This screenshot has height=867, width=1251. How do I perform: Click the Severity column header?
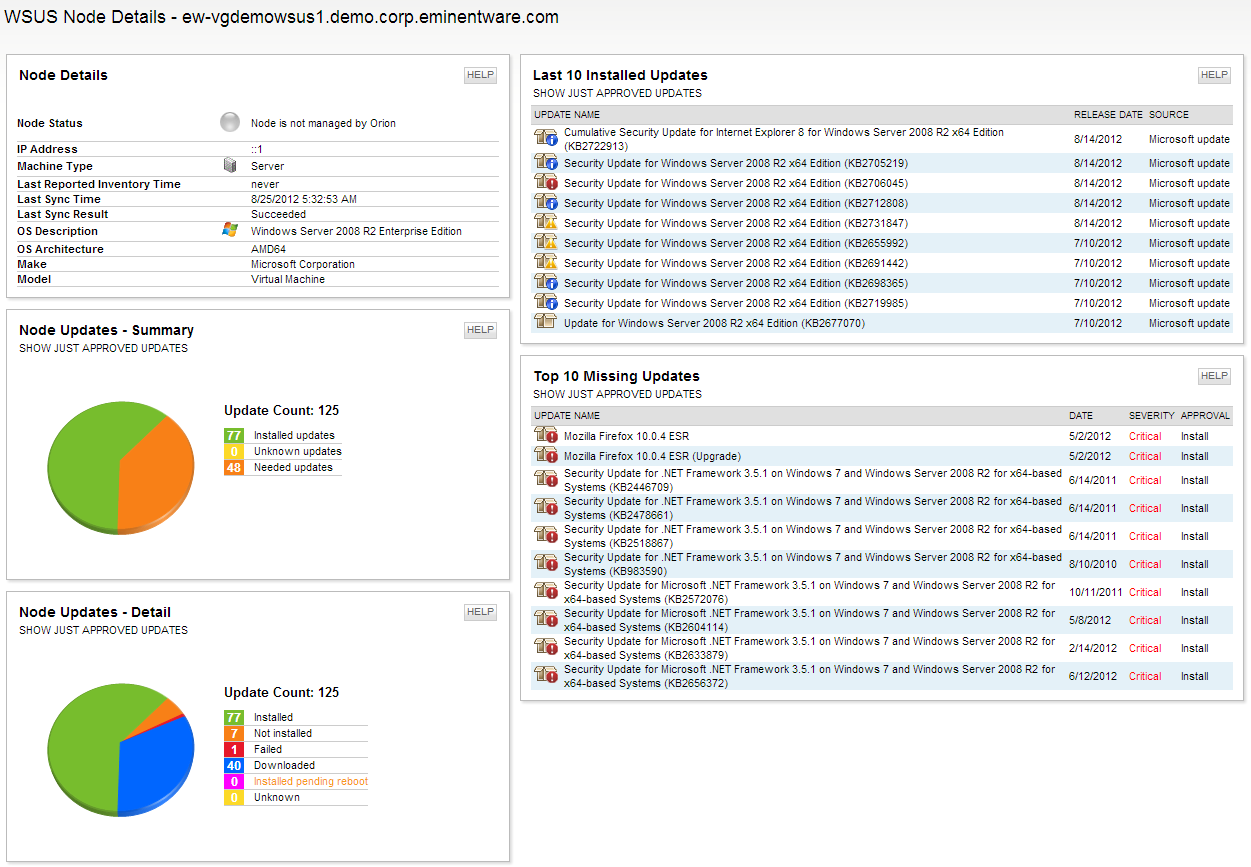(1151, 416)
